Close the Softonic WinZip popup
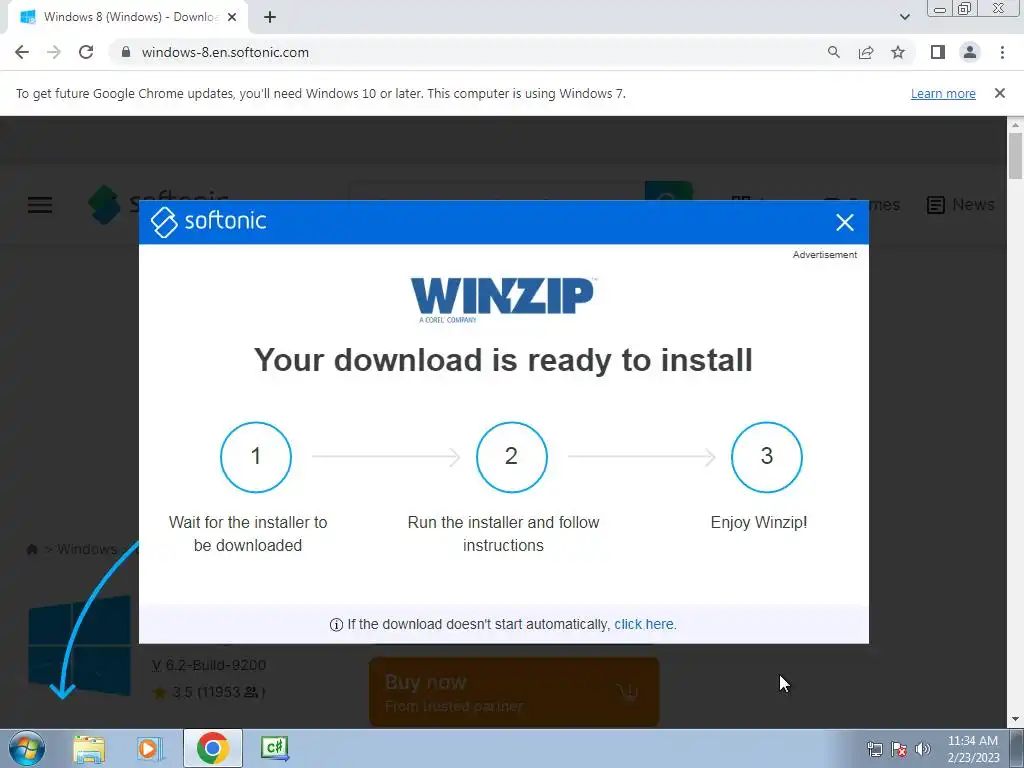Screen dimensions: 1024x768 coord(845,223)
